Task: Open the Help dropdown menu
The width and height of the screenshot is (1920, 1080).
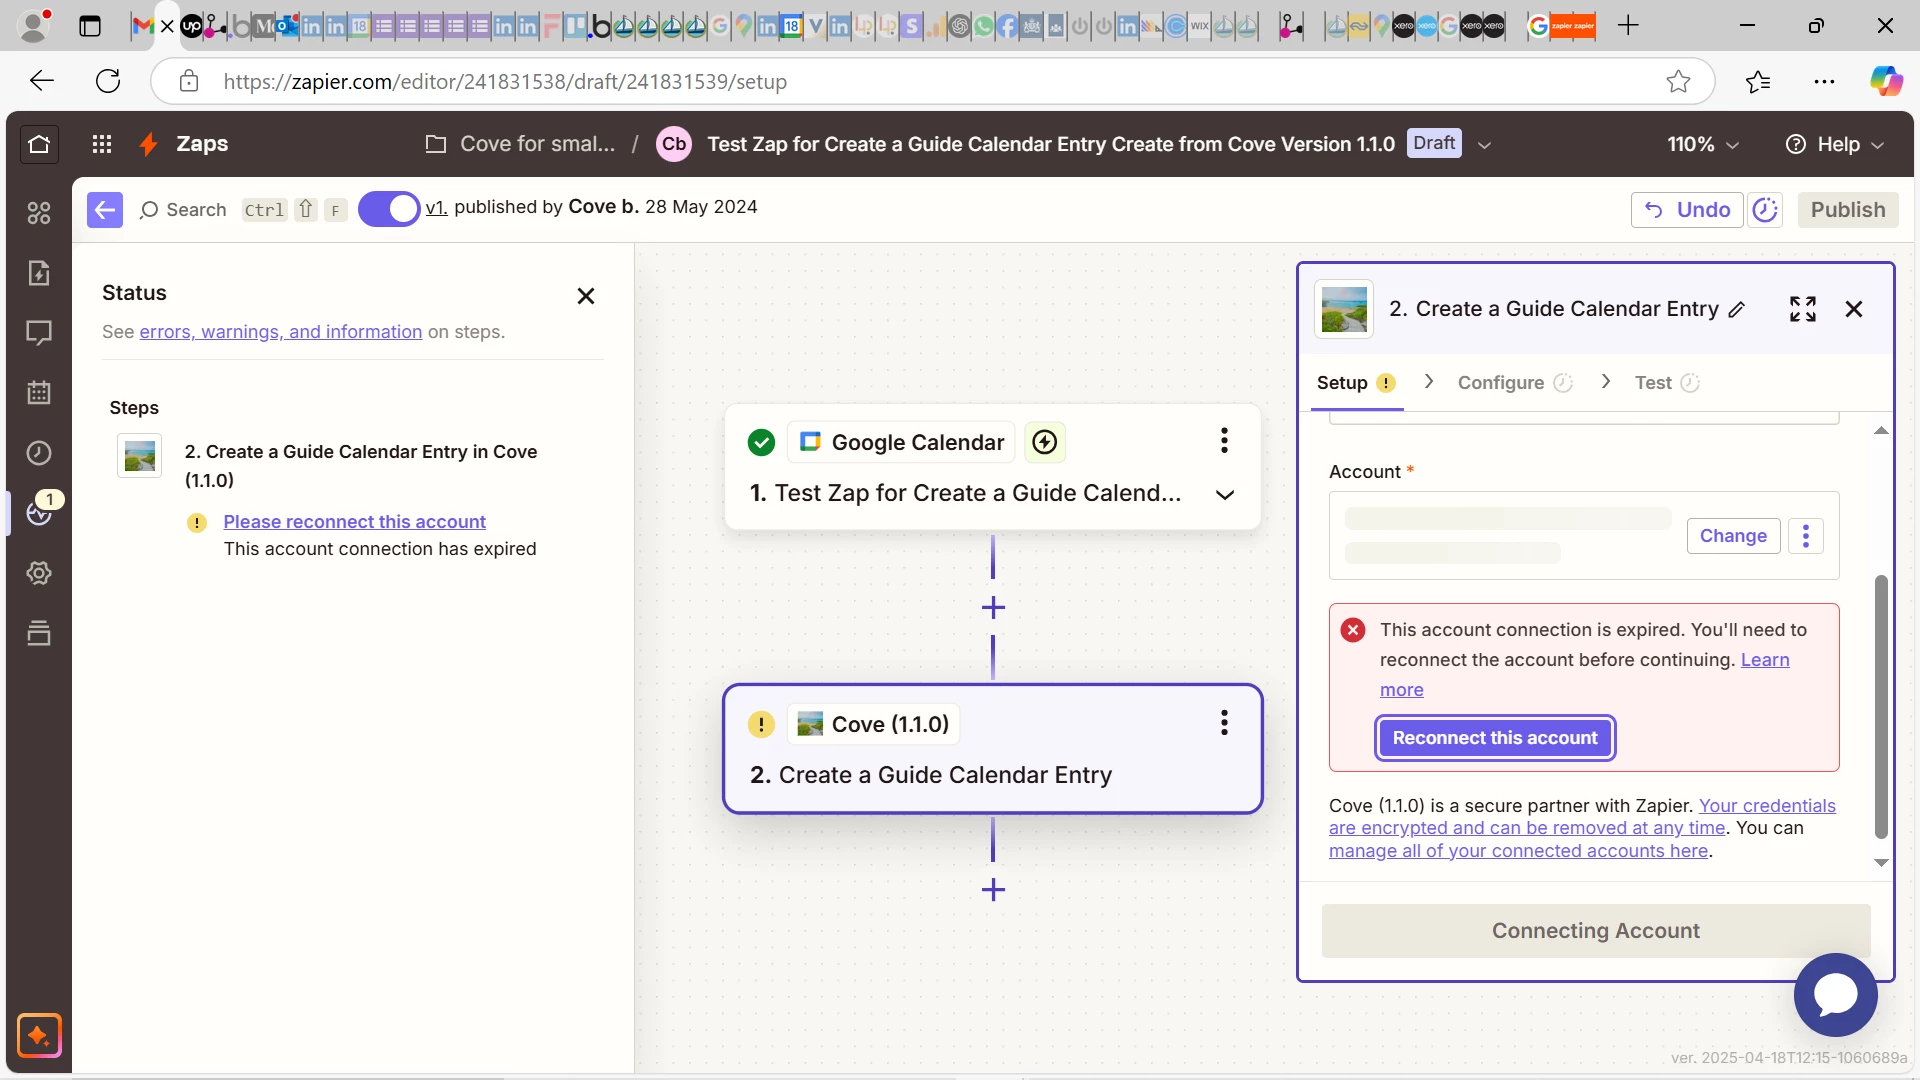Action: coord(1835,144)
